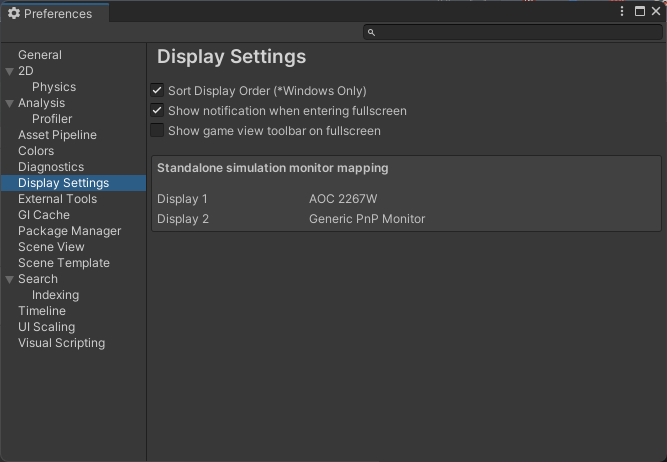
Task: Collapse the 2D category arrow
Action: point(10,71)
